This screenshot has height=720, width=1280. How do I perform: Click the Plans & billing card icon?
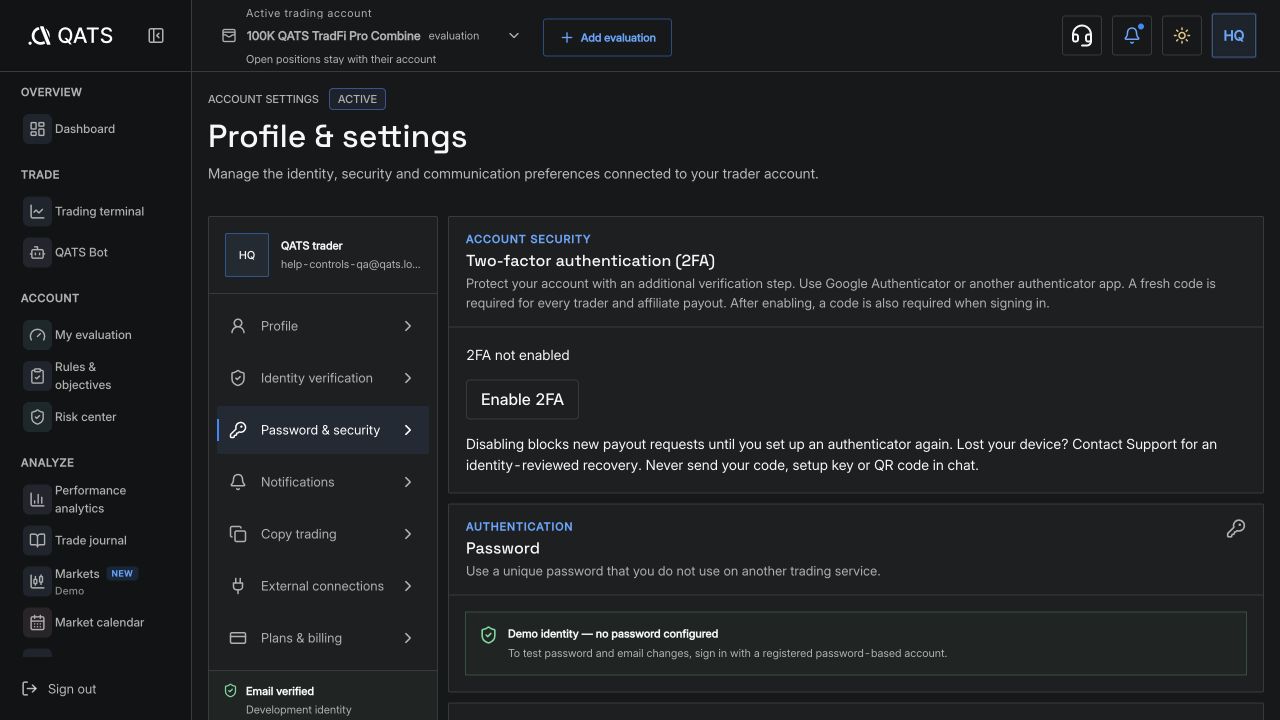point(238,638)
